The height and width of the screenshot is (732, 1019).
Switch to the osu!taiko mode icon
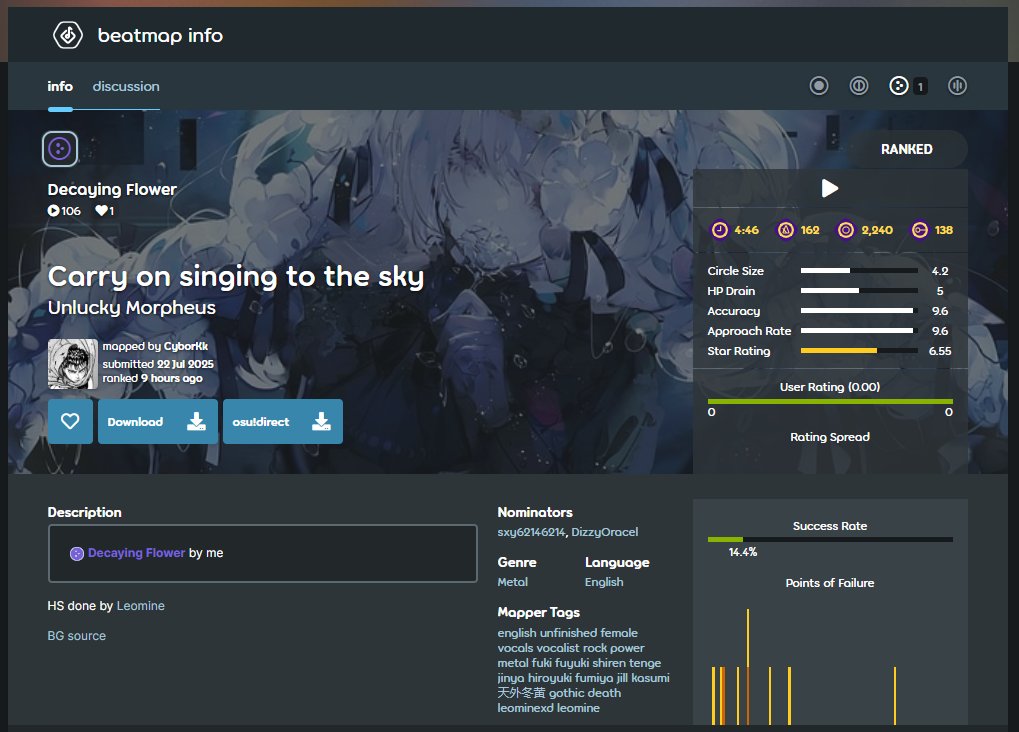tap(858, 86)
